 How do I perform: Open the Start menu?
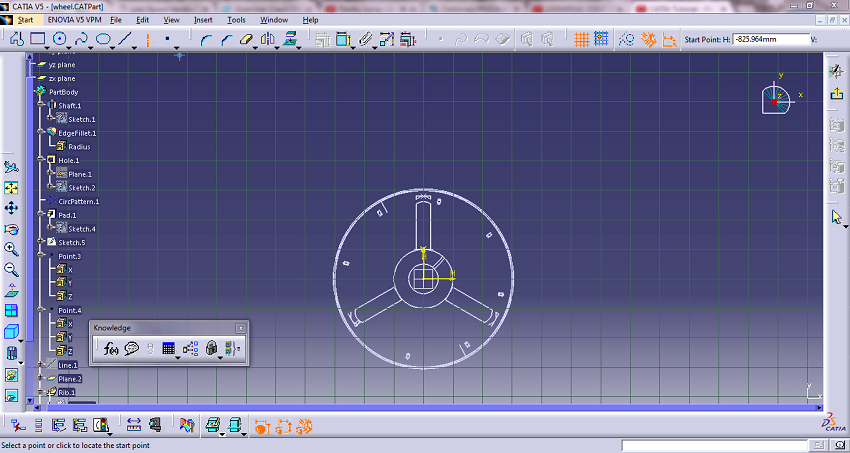tap(25, 20)
